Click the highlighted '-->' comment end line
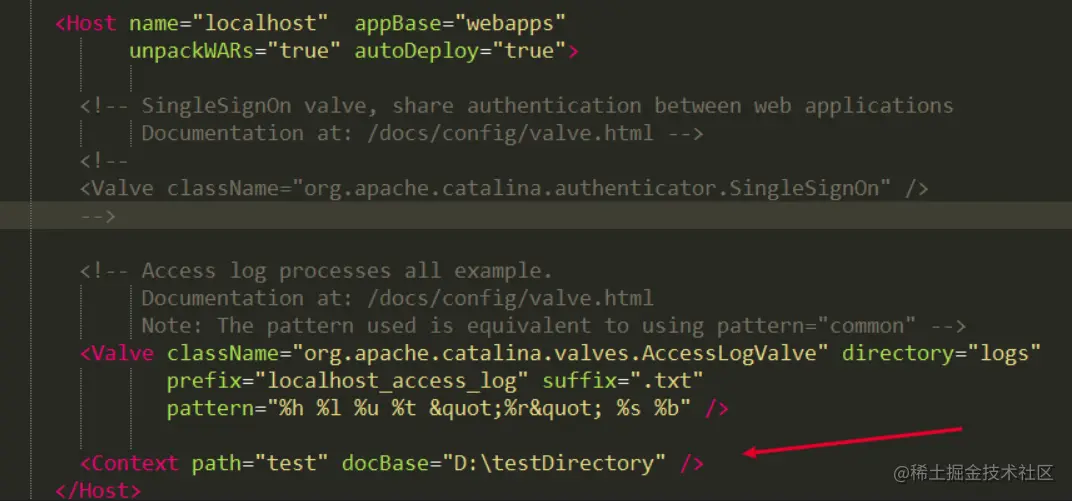Viewport: 1072px width, 501px height. tap(98, 216)
